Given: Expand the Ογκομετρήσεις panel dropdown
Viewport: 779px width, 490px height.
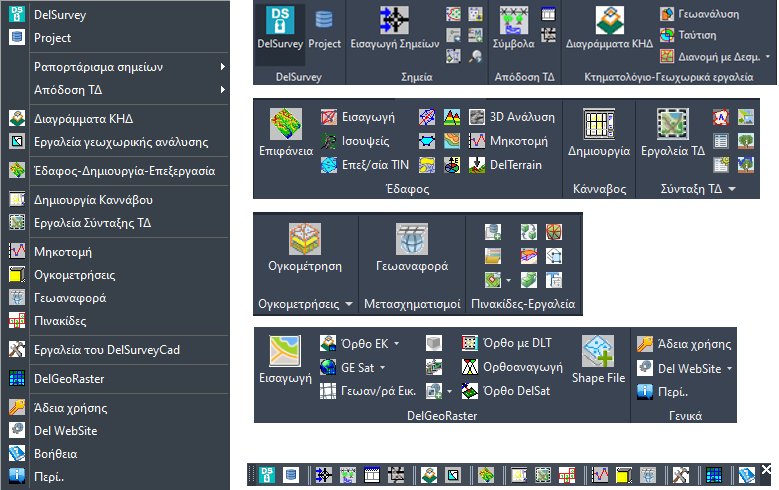Looking at the screenshot, I should point(349,304).
